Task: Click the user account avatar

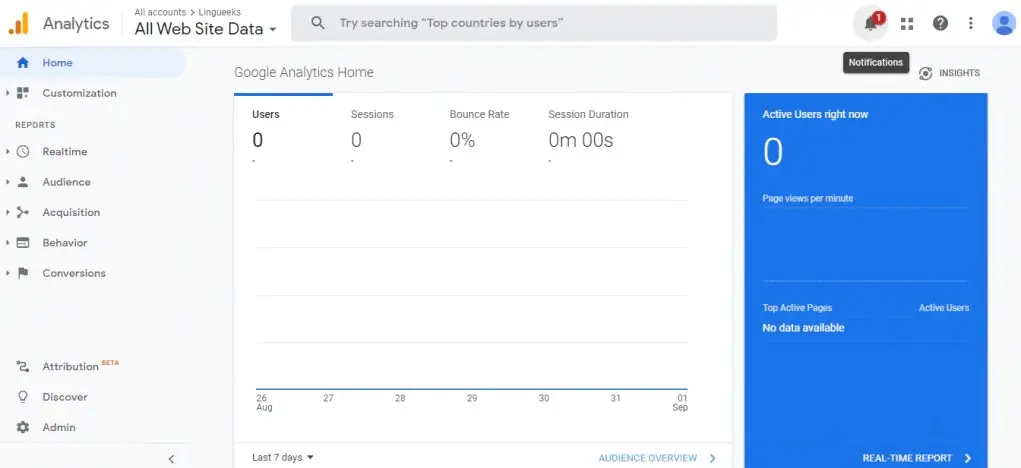Action: [x=1003, y=24]
